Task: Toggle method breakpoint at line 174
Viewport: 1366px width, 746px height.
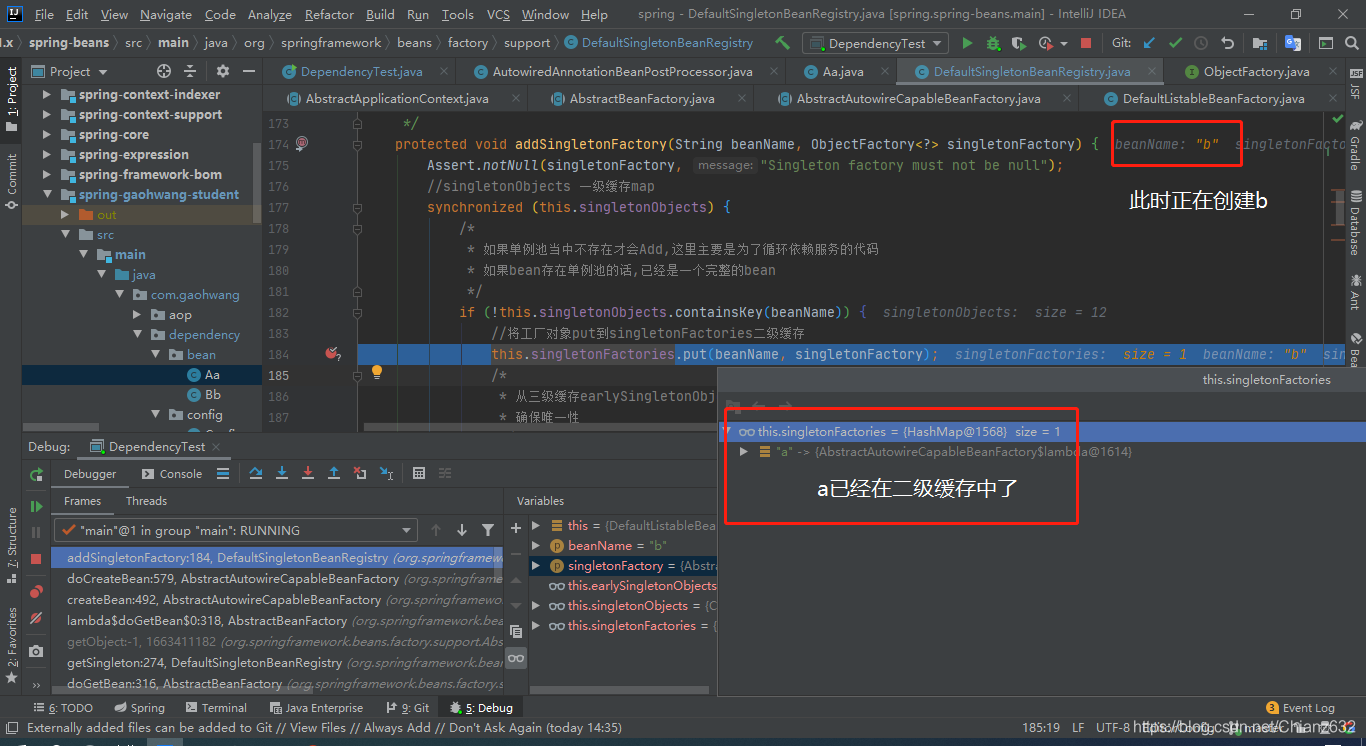Action: 302,144
